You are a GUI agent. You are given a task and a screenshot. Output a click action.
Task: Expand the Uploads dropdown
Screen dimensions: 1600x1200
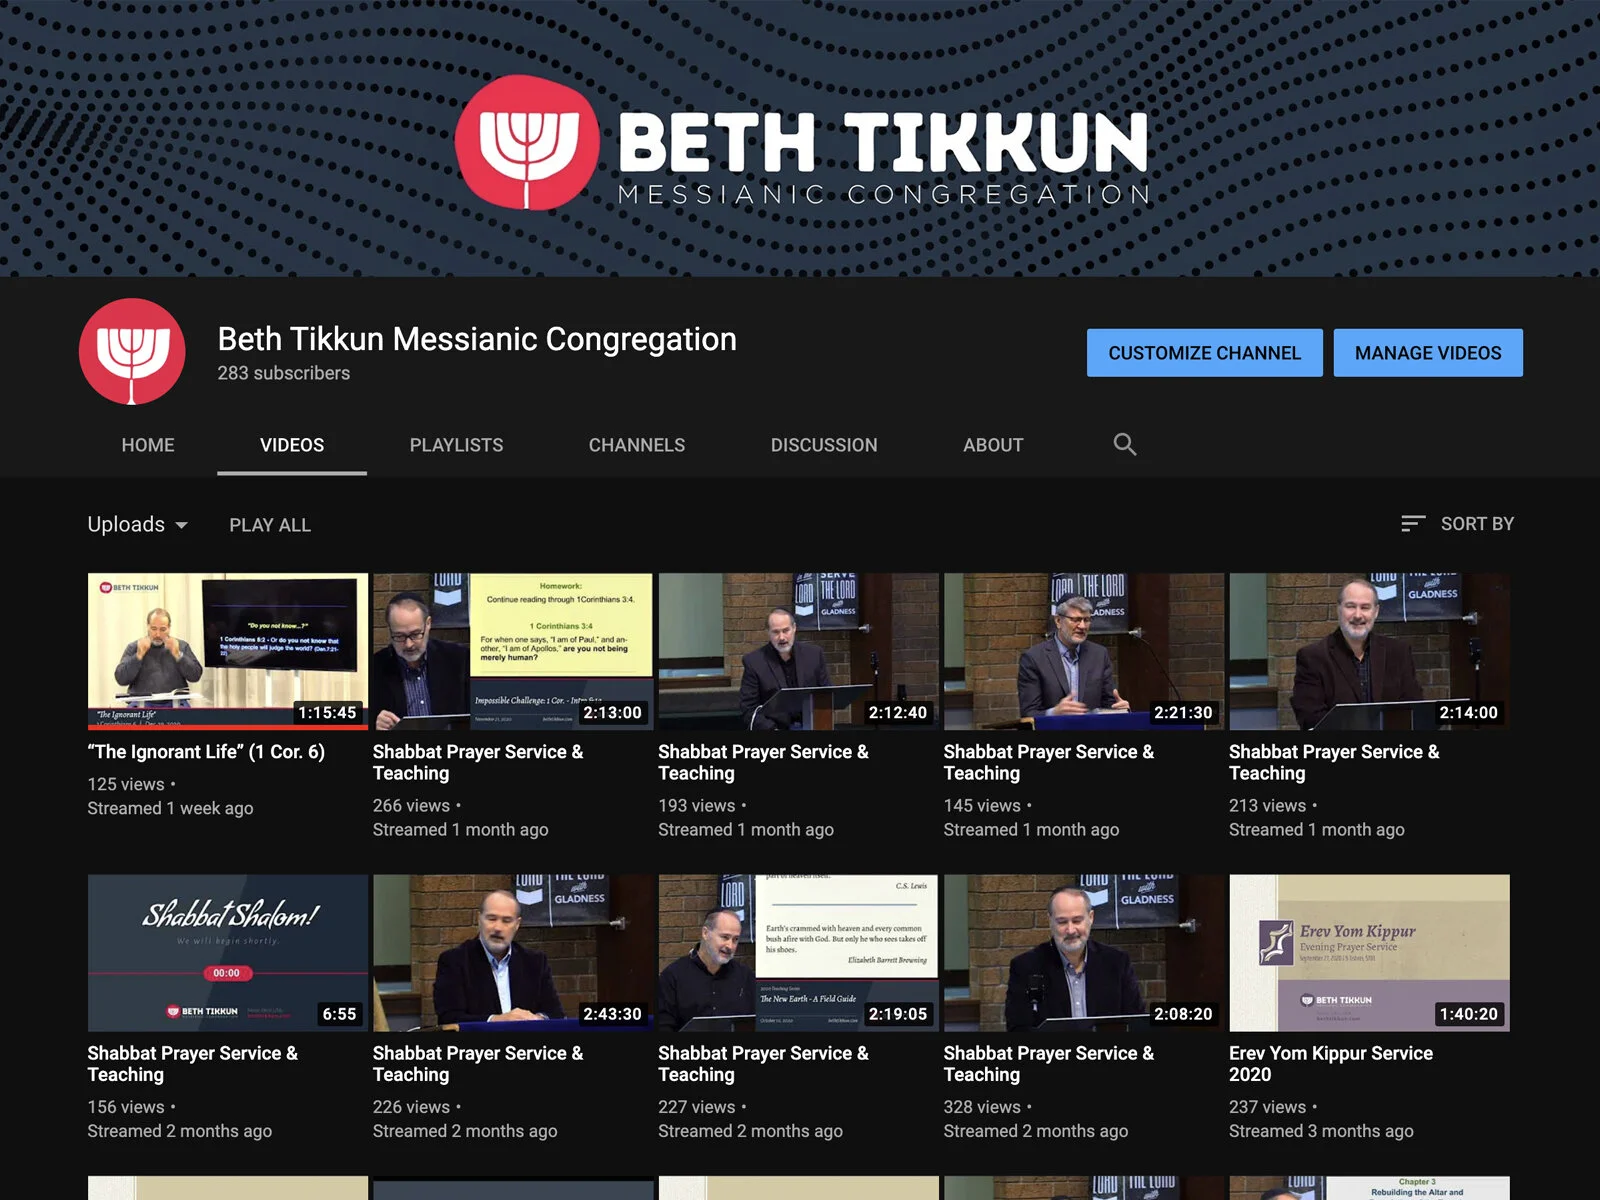[x=138, y=524]
